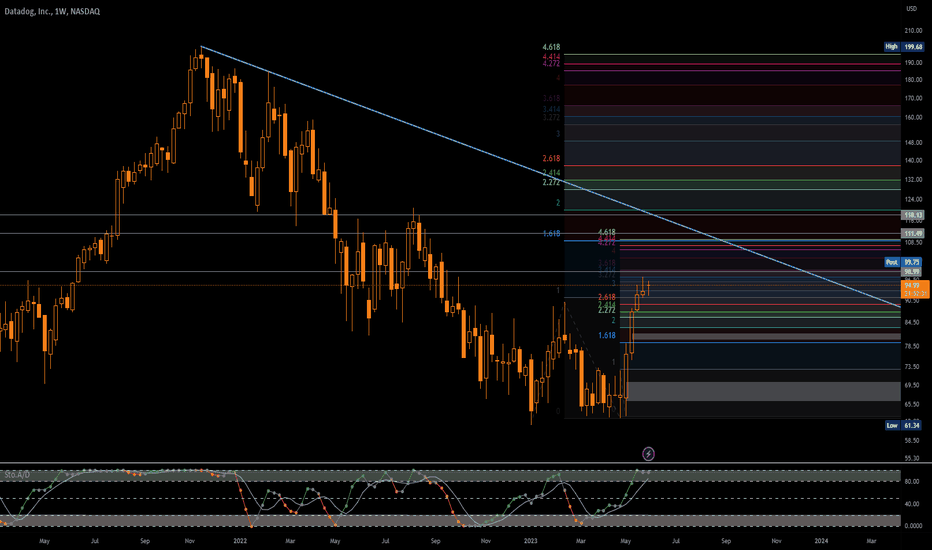
Task: Click the 2024 label on the time axis
Action: 821,541
